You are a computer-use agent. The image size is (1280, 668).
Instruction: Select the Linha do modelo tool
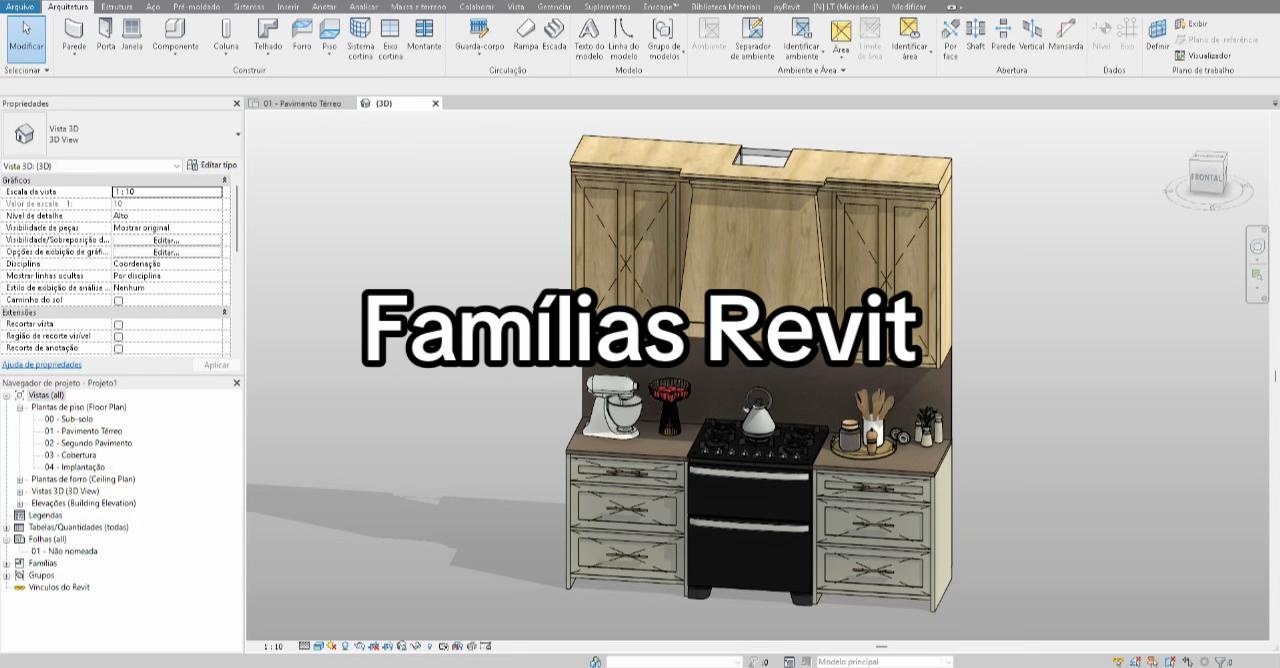pos(623,39)
